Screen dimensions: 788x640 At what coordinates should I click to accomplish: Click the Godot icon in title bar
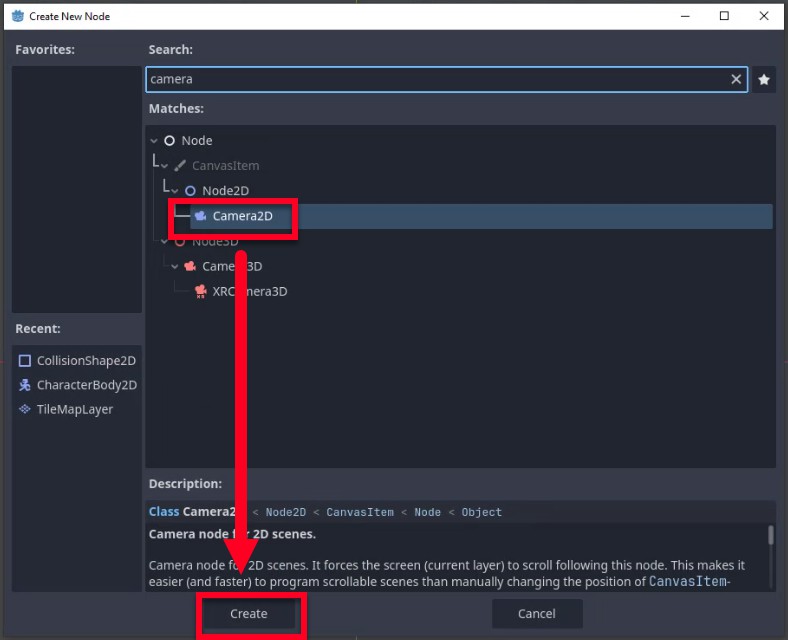coord(18,16)
